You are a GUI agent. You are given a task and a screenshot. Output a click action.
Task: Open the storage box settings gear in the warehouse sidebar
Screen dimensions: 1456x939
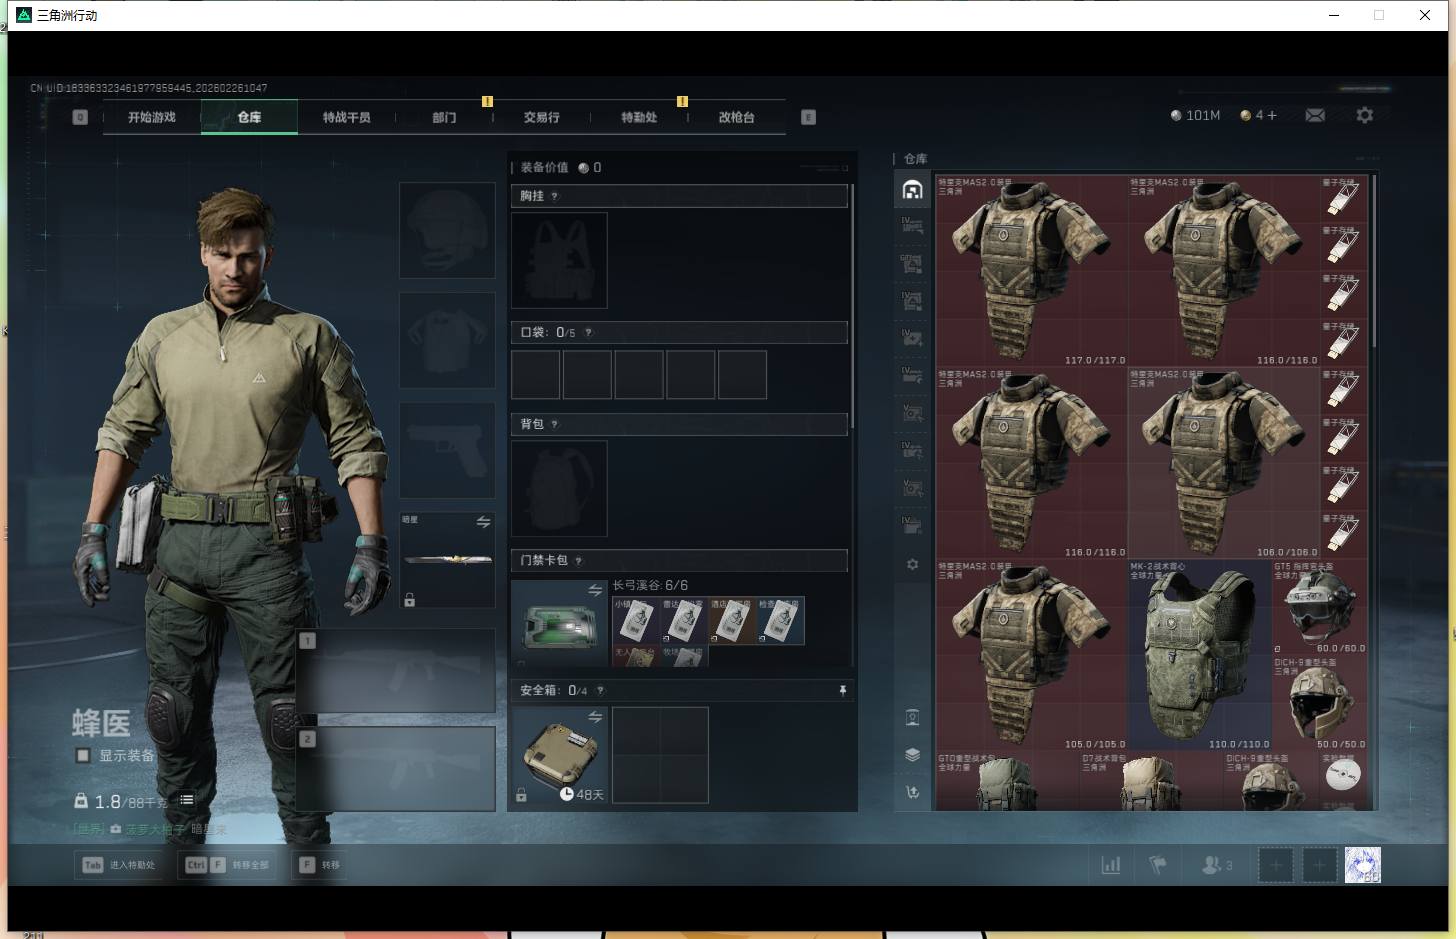[912, 565]
